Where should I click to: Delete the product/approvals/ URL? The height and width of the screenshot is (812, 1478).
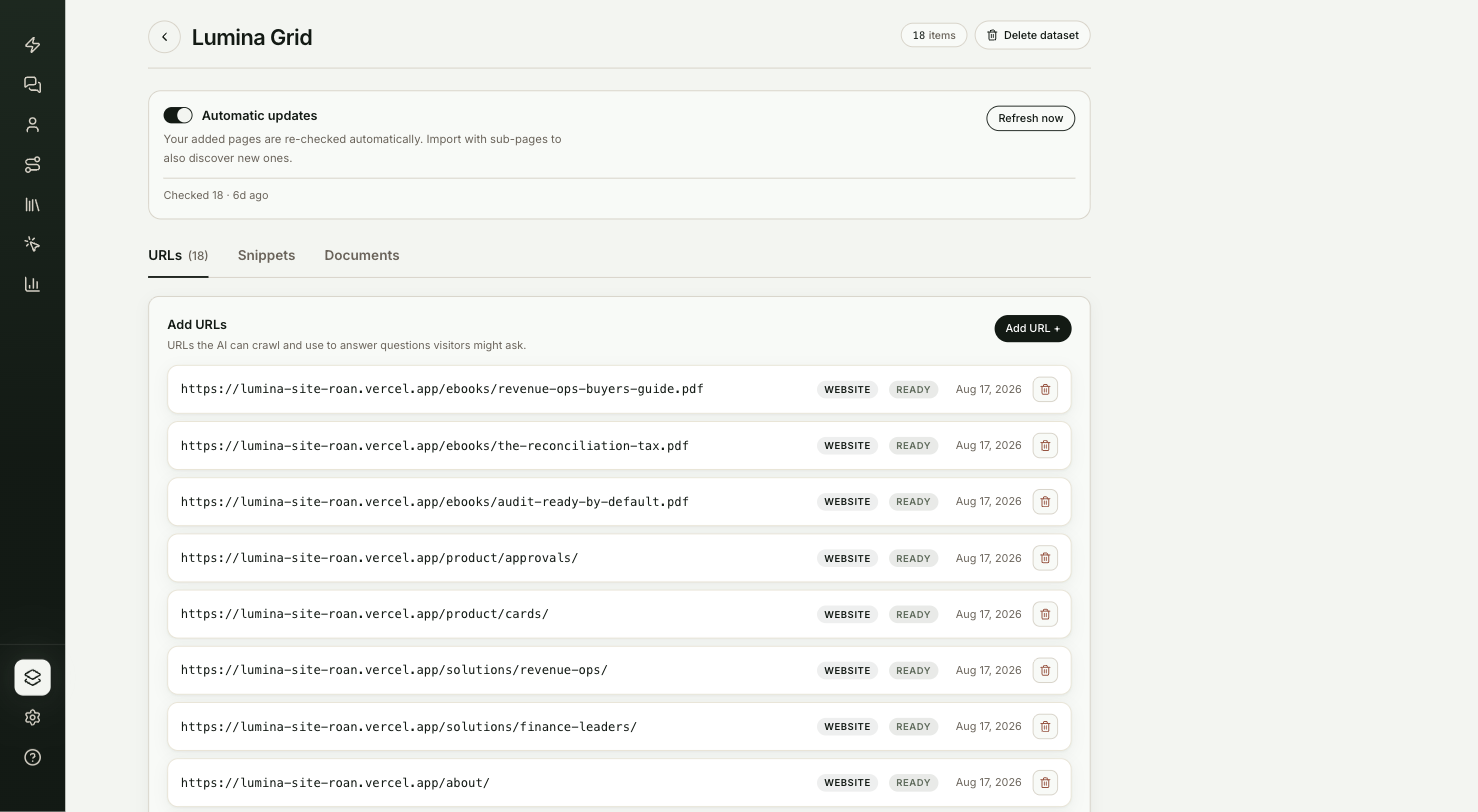click(1045, 558)
